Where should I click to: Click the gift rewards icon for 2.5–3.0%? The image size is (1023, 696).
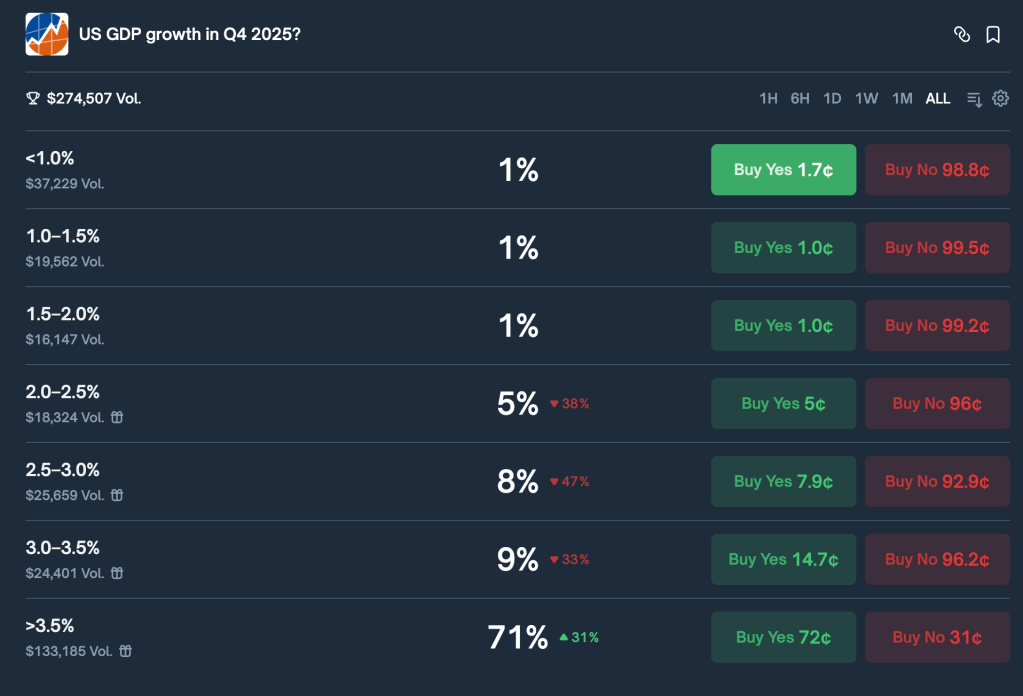click(x=117, y=496)
